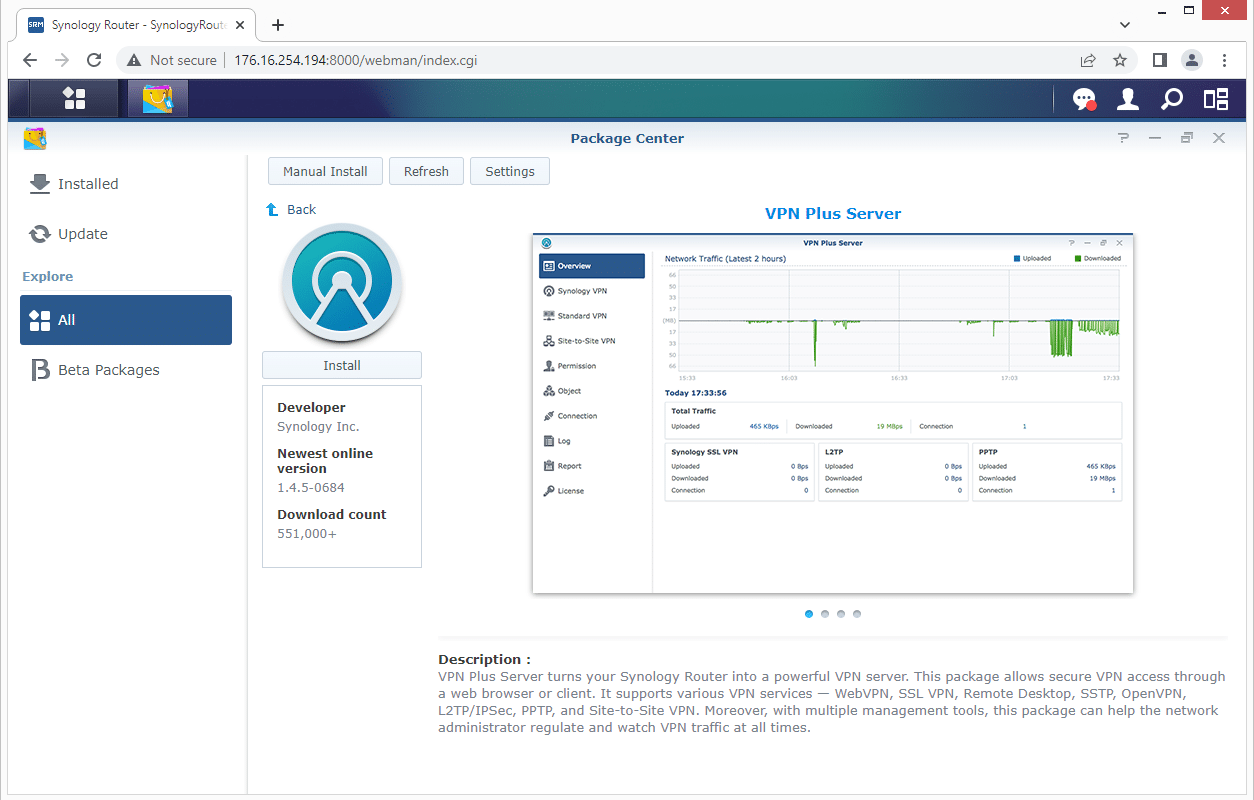Click the download count 551,000+
The image size is (1254, 800).
click(307, 533)
